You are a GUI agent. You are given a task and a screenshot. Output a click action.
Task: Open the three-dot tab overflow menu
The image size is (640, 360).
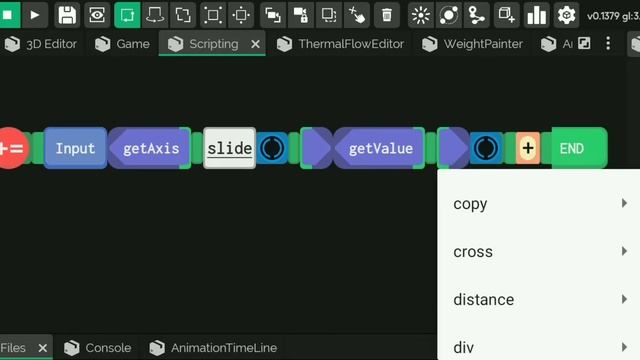click(608, 43)
